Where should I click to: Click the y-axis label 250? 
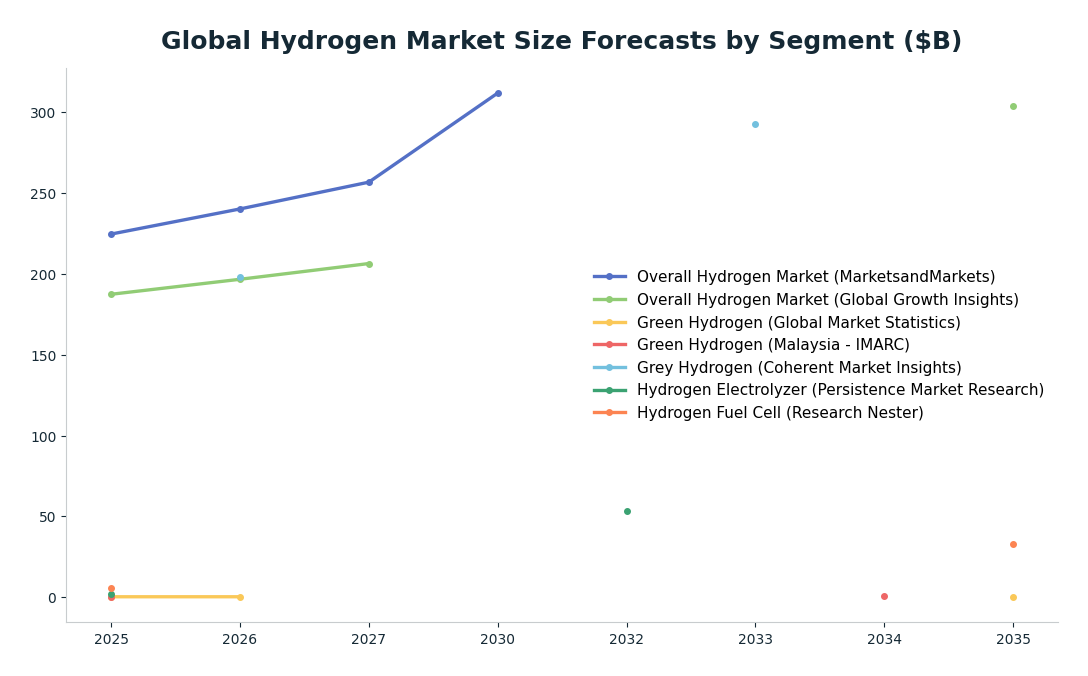(43, 194)
